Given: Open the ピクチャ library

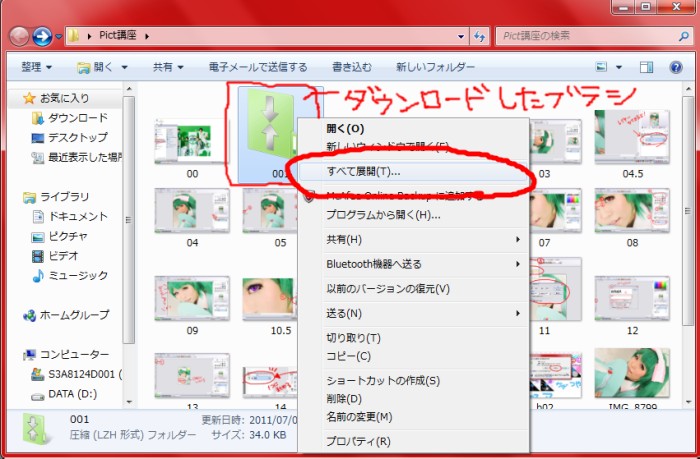Looking at the screenshot, I should click(59, 236).
